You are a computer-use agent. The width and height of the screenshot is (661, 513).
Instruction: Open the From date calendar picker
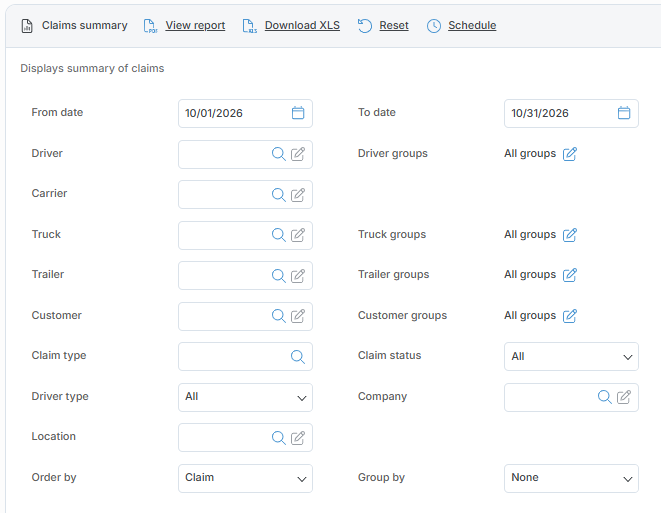pos(298,113)
